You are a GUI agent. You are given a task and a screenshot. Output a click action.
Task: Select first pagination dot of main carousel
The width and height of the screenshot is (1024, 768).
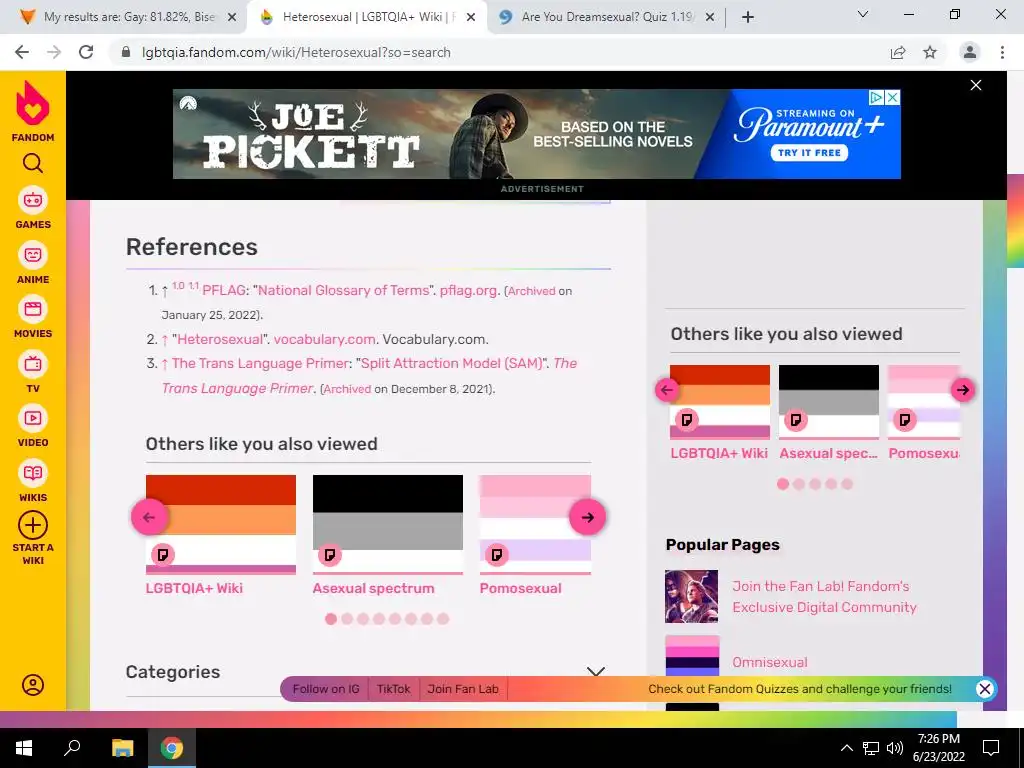point(331,618)
